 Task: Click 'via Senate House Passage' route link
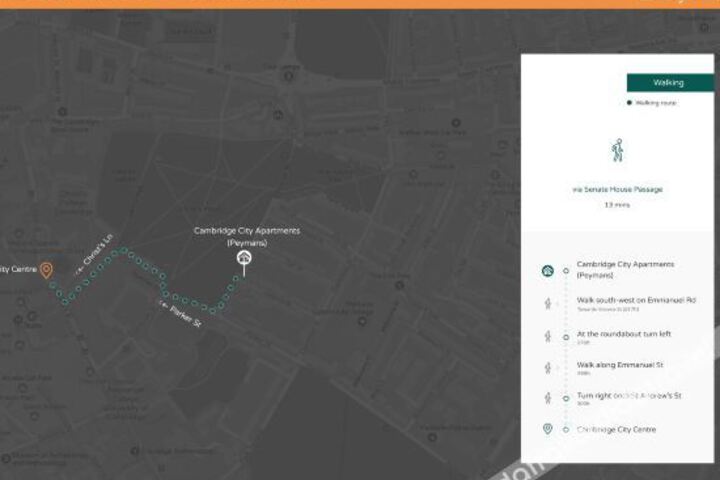617,189
